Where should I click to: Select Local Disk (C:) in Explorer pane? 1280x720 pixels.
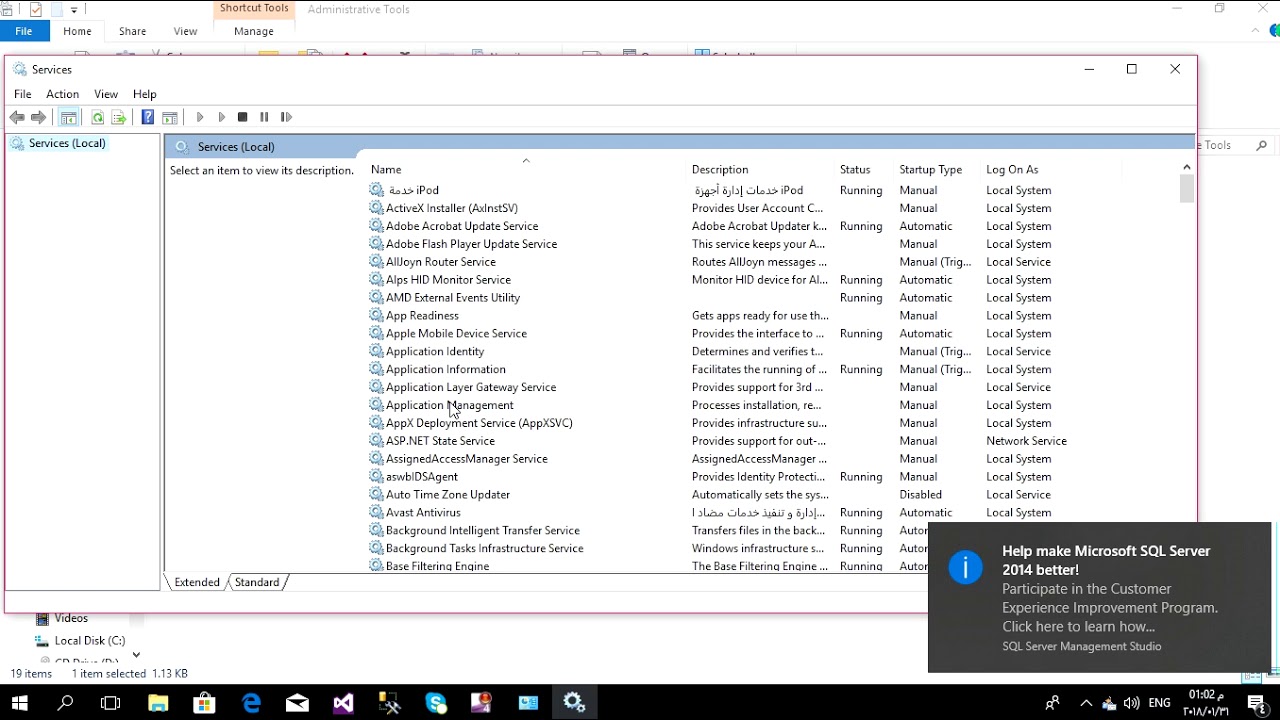[89, 641]
